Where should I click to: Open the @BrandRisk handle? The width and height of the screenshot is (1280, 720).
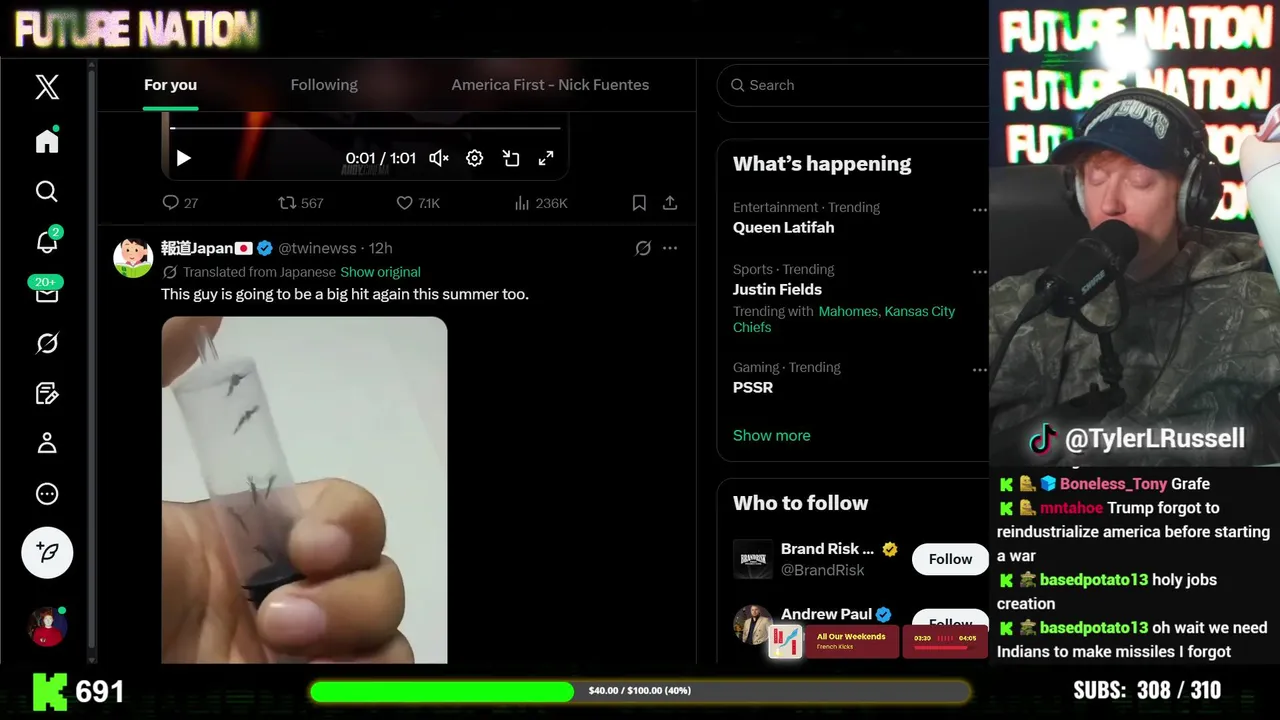tap(823, 570)
